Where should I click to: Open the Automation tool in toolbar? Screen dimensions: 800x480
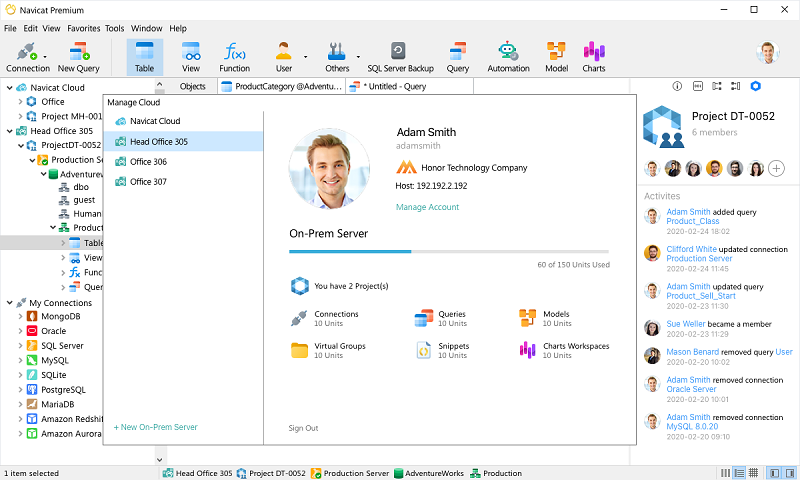point(508,57)
